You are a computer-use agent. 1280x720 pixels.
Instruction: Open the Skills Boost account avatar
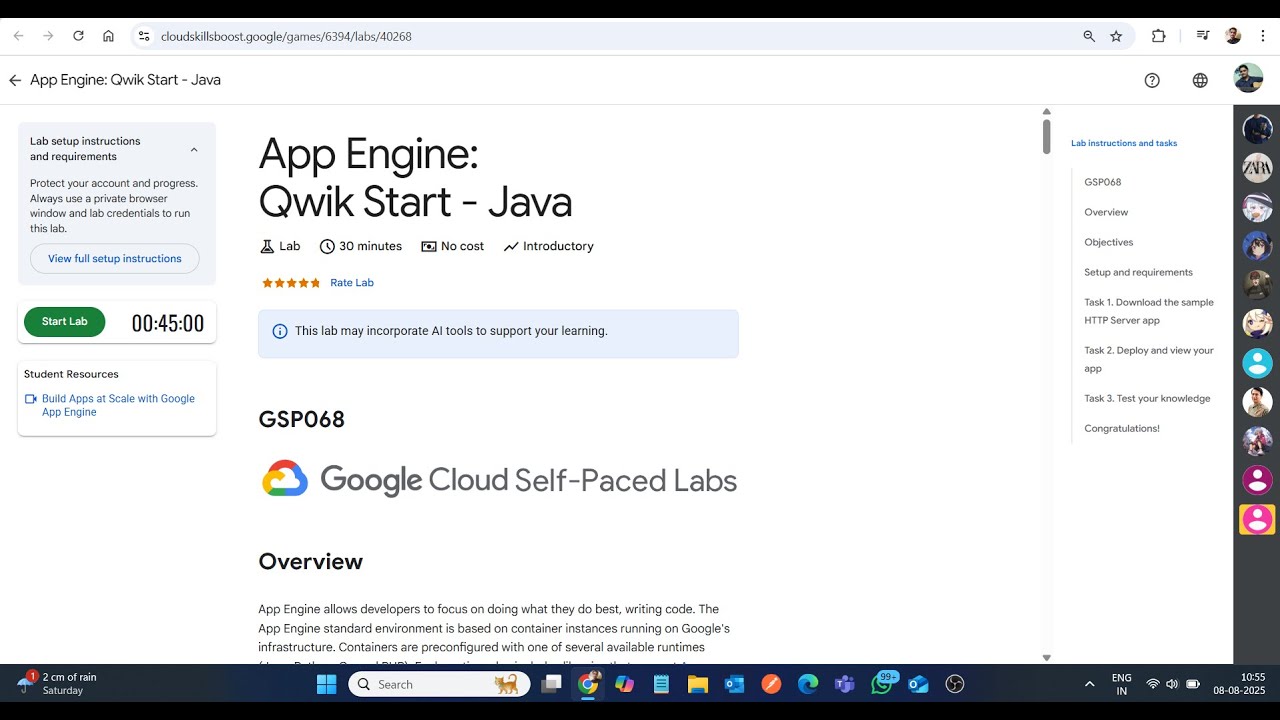point(1248,78)
